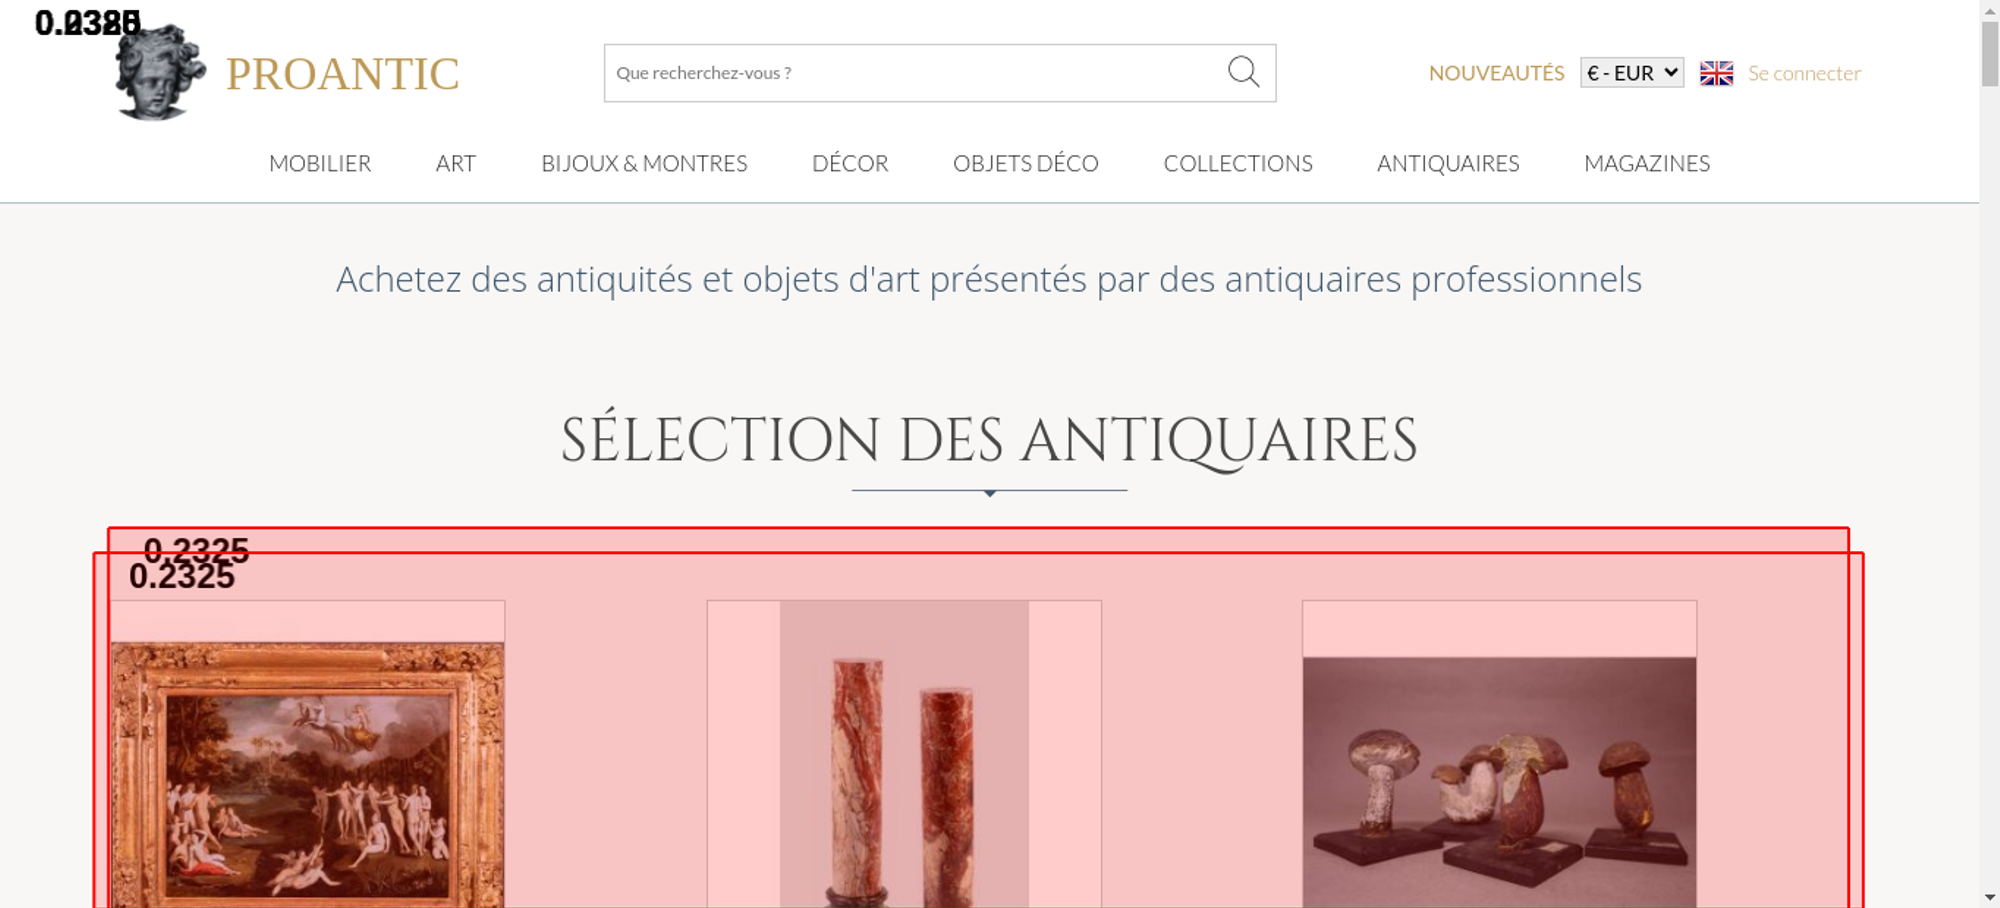This screenshot has height=908, width=2000.
Task: Click the scrollbar down arrow
Action: (1990, 897)
